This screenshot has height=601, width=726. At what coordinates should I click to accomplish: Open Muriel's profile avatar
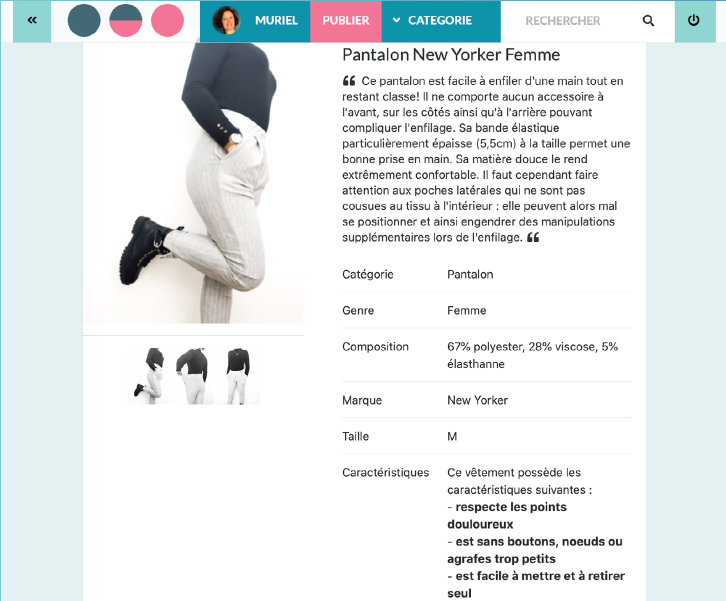pyautogui.click(x=226, y=20)
